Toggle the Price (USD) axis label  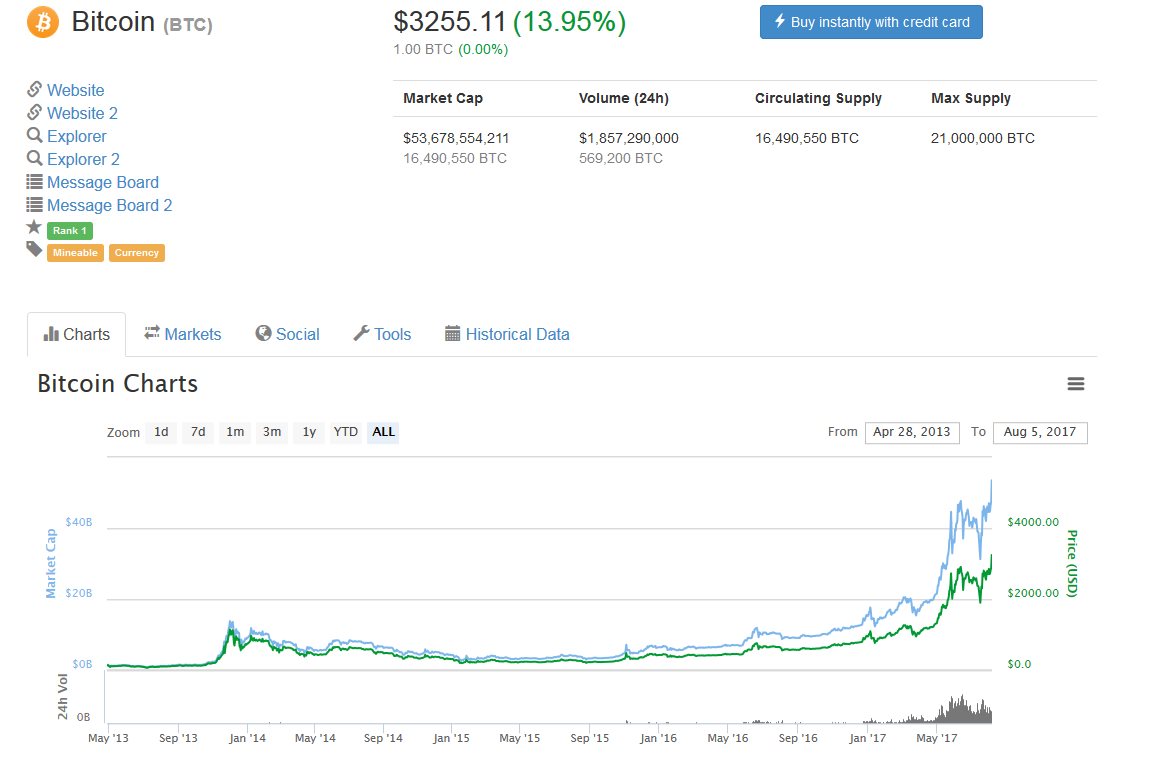coord(1072,563)
